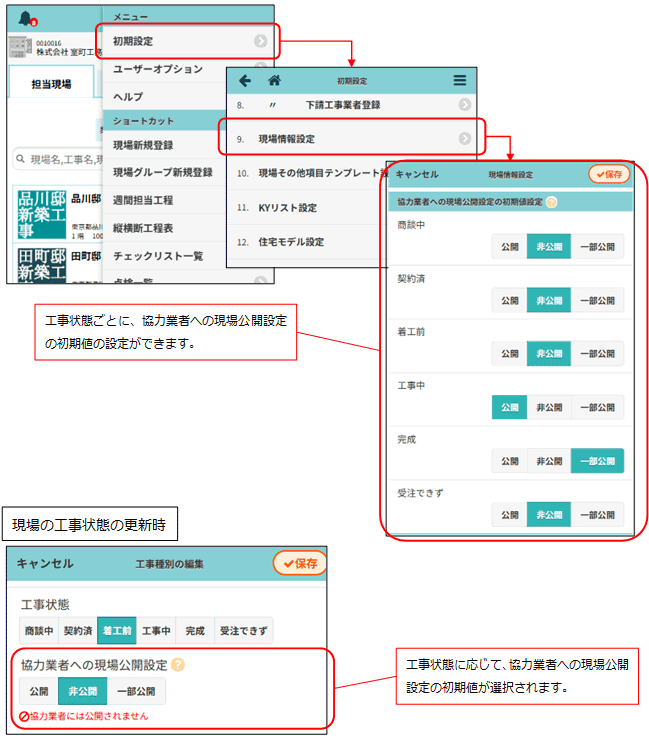Click the back arrow in 初期設定 header

(x=244, y=80)
